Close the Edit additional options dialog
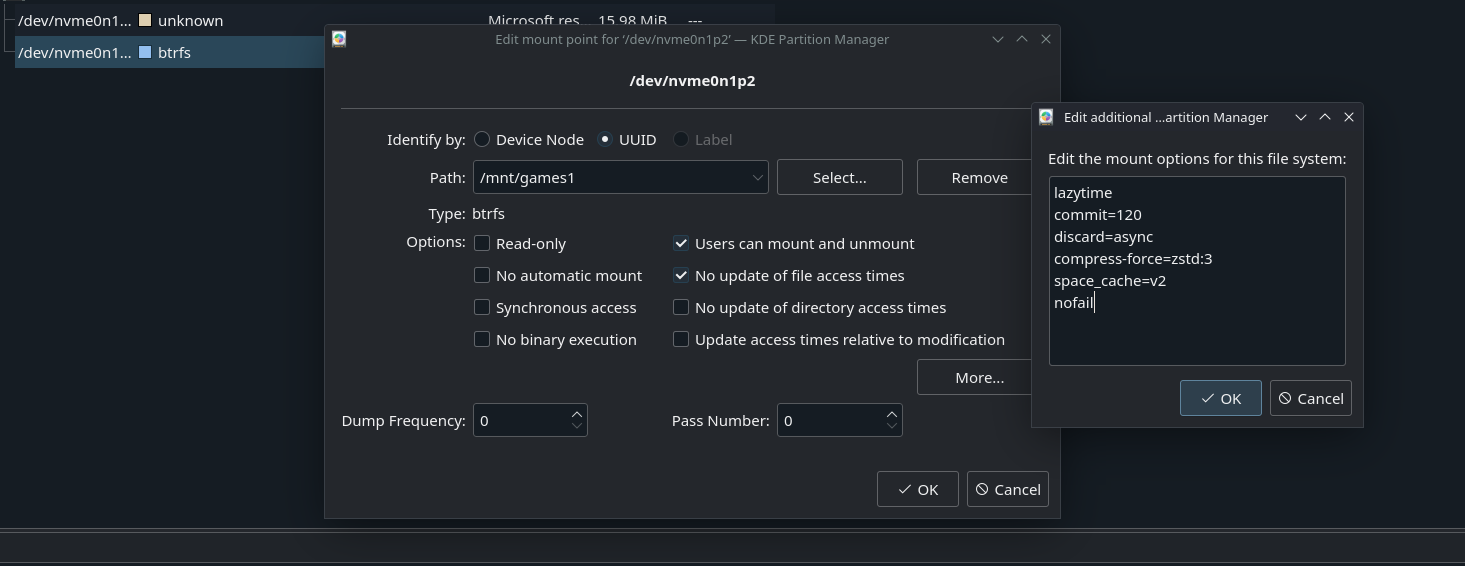Image resolution: width=1465 pixels, height=566 pixels. coord(1348,117)
